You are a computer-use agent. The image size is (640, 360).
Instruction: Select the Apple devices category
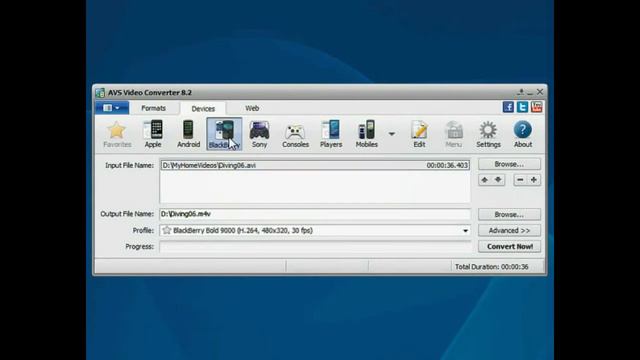point(153,134)
